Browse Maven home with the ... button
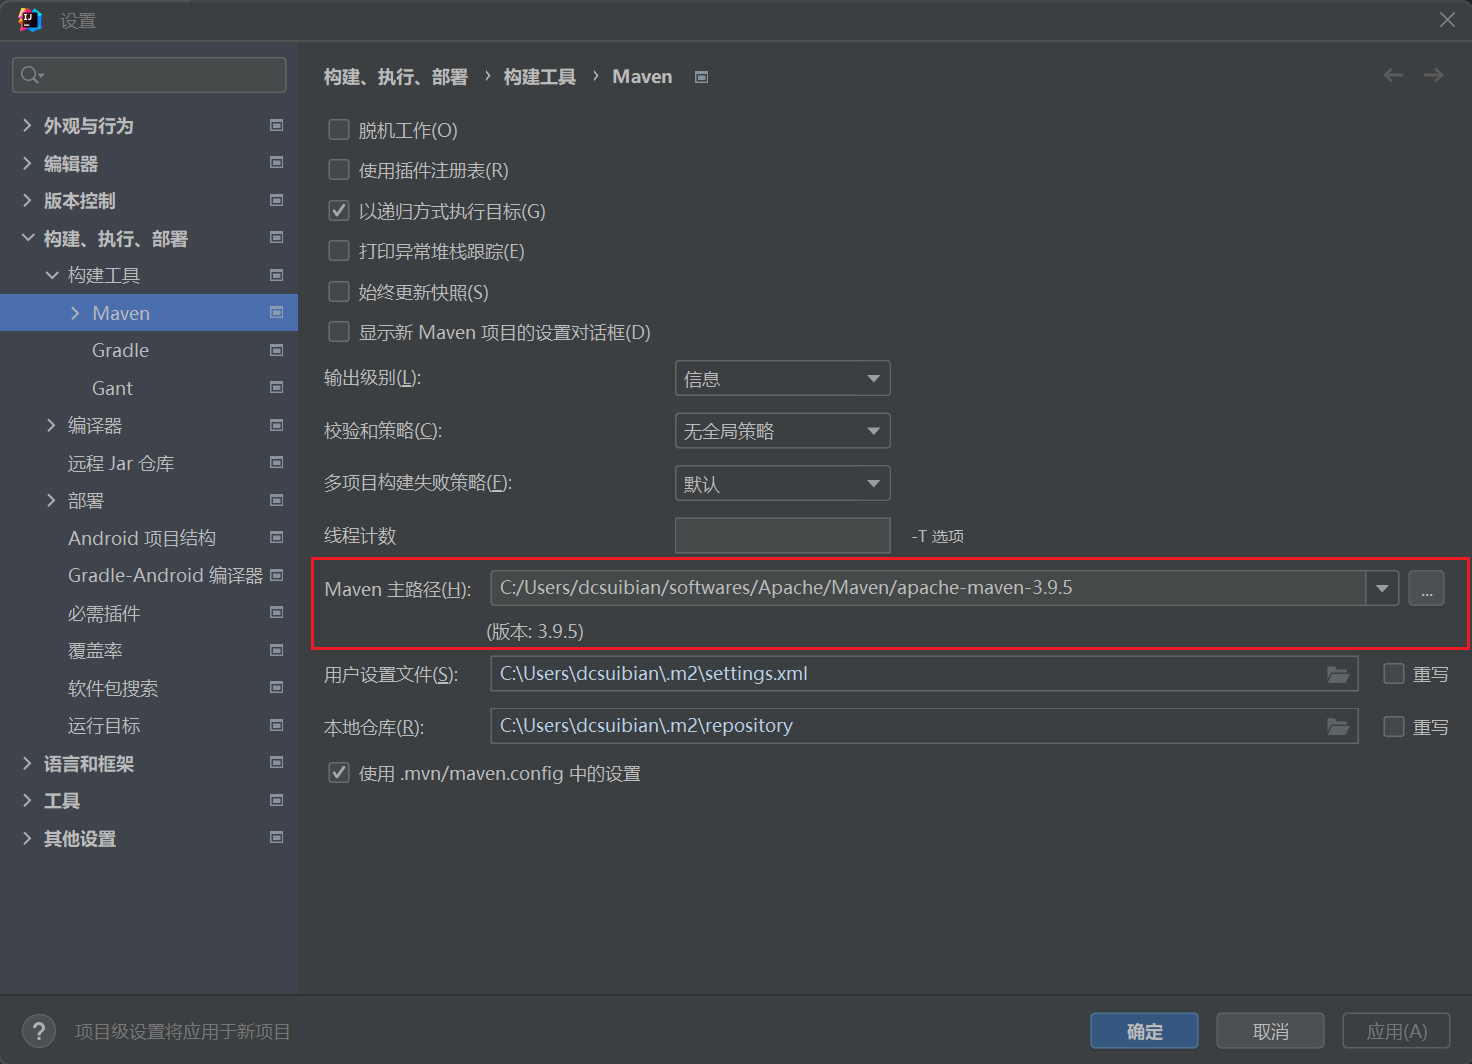This screenshot has width=1472, height=1064. [1426, 588]
